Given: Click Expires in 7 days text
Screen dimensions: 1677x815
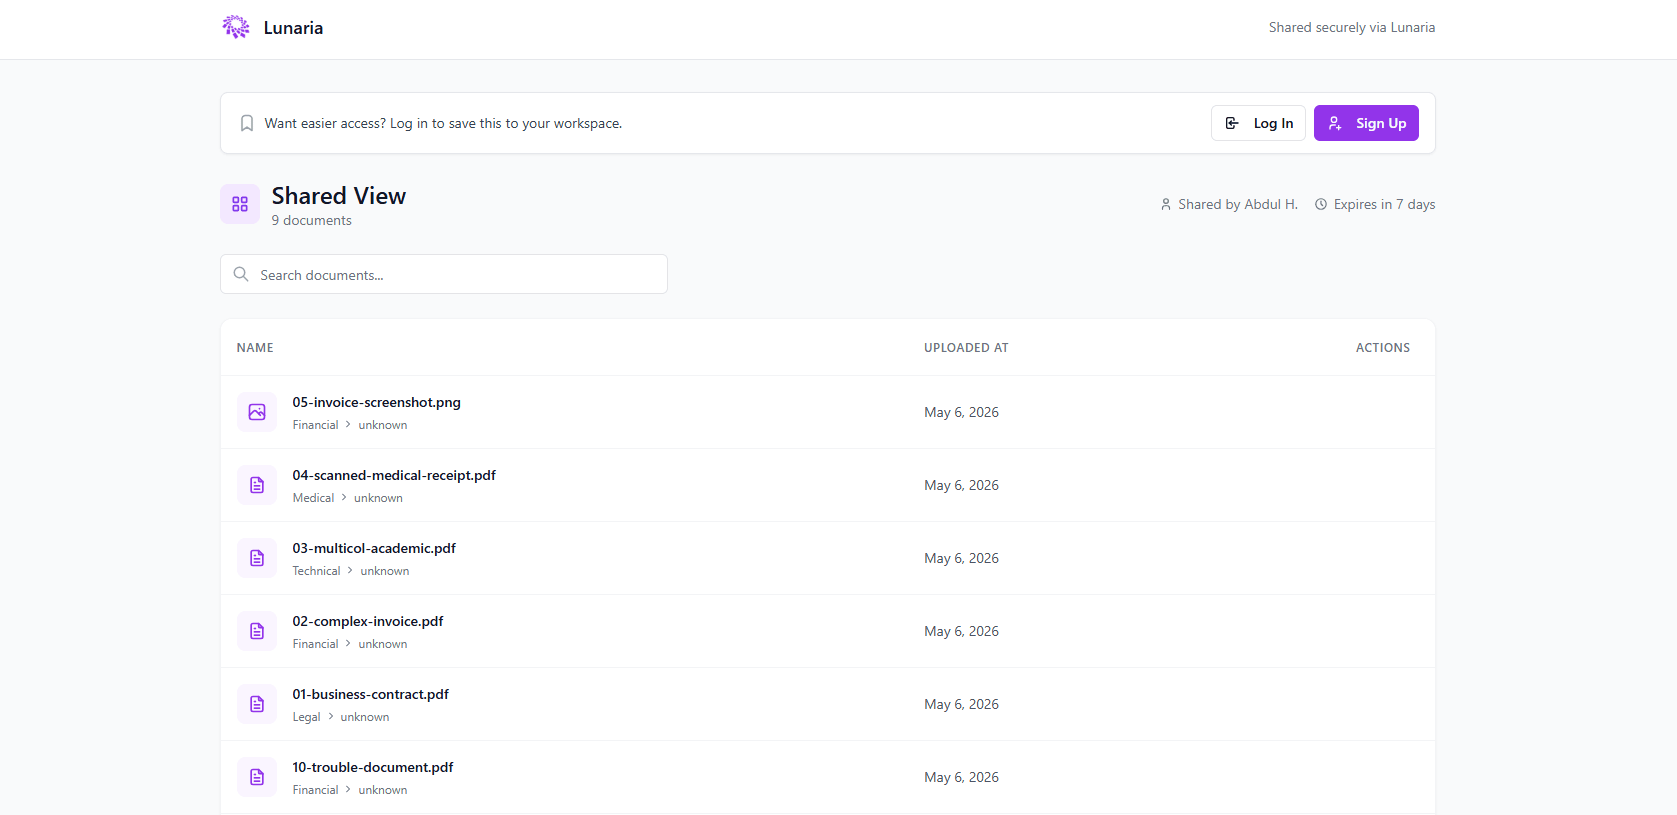Looking at the screenshot, I should pos(1384,204).
